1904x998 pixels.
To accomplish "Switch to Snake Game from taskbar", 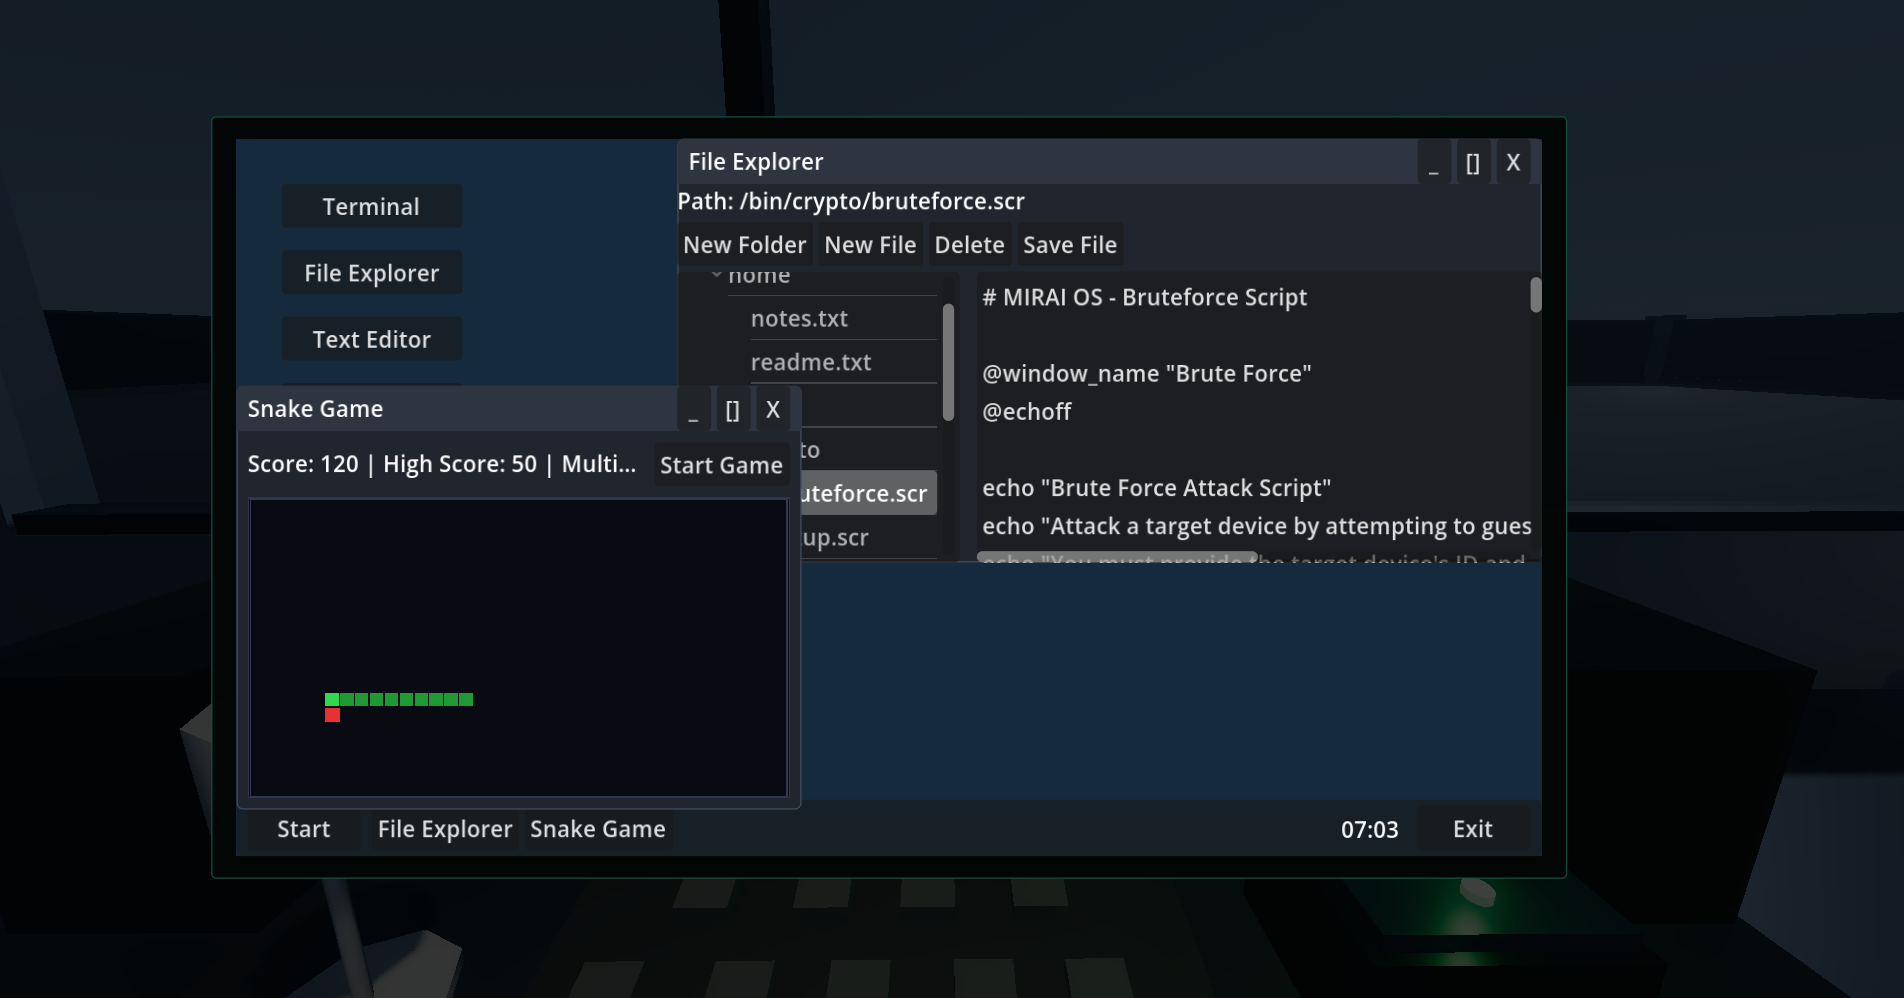I will point(597,829).
